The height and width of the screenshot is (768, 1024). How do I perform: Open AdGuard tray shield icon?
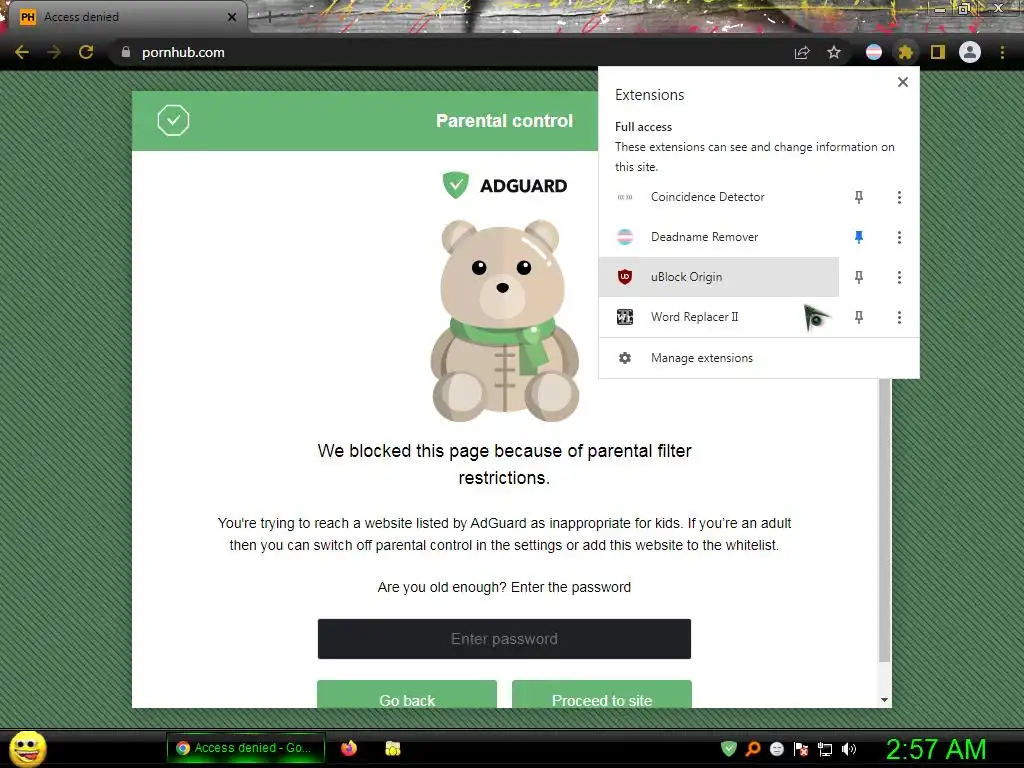click(729, 749)
